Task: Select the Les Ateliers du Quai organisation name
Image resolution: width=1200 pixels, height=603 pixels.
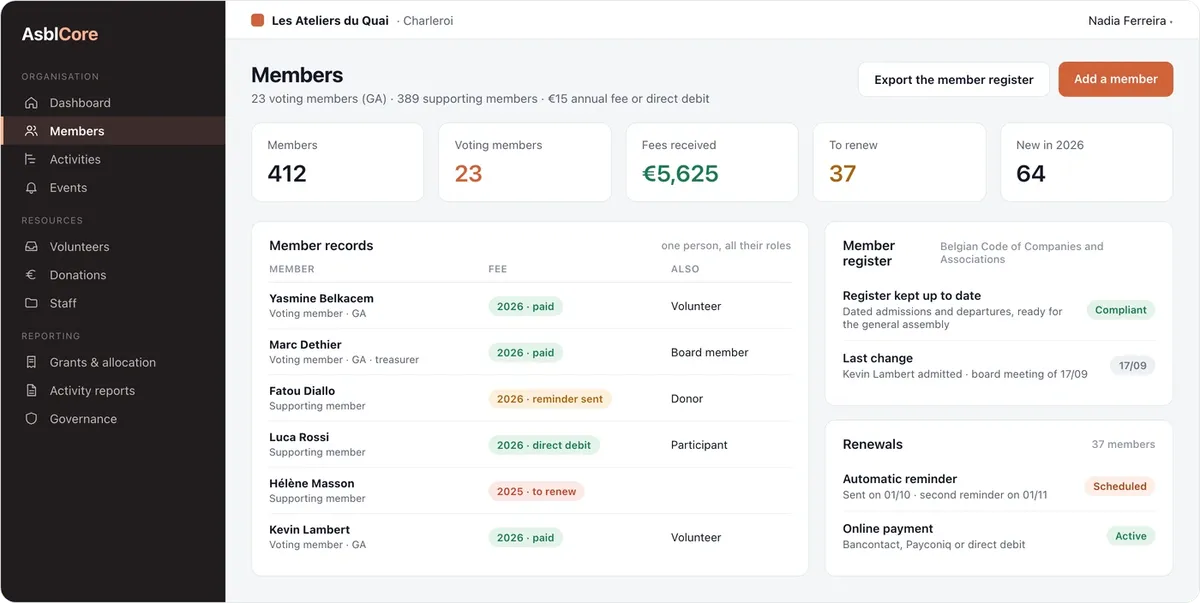Action: tap(330, 20)
